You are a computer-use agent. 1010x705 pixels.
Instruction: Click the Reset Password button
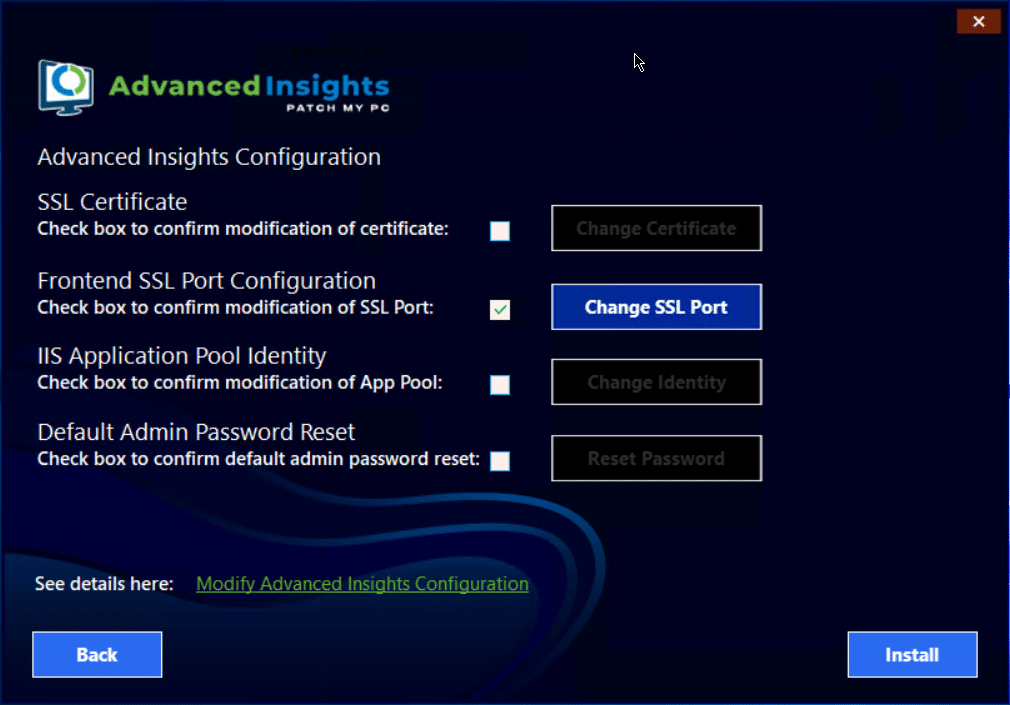tap(656, 459)
